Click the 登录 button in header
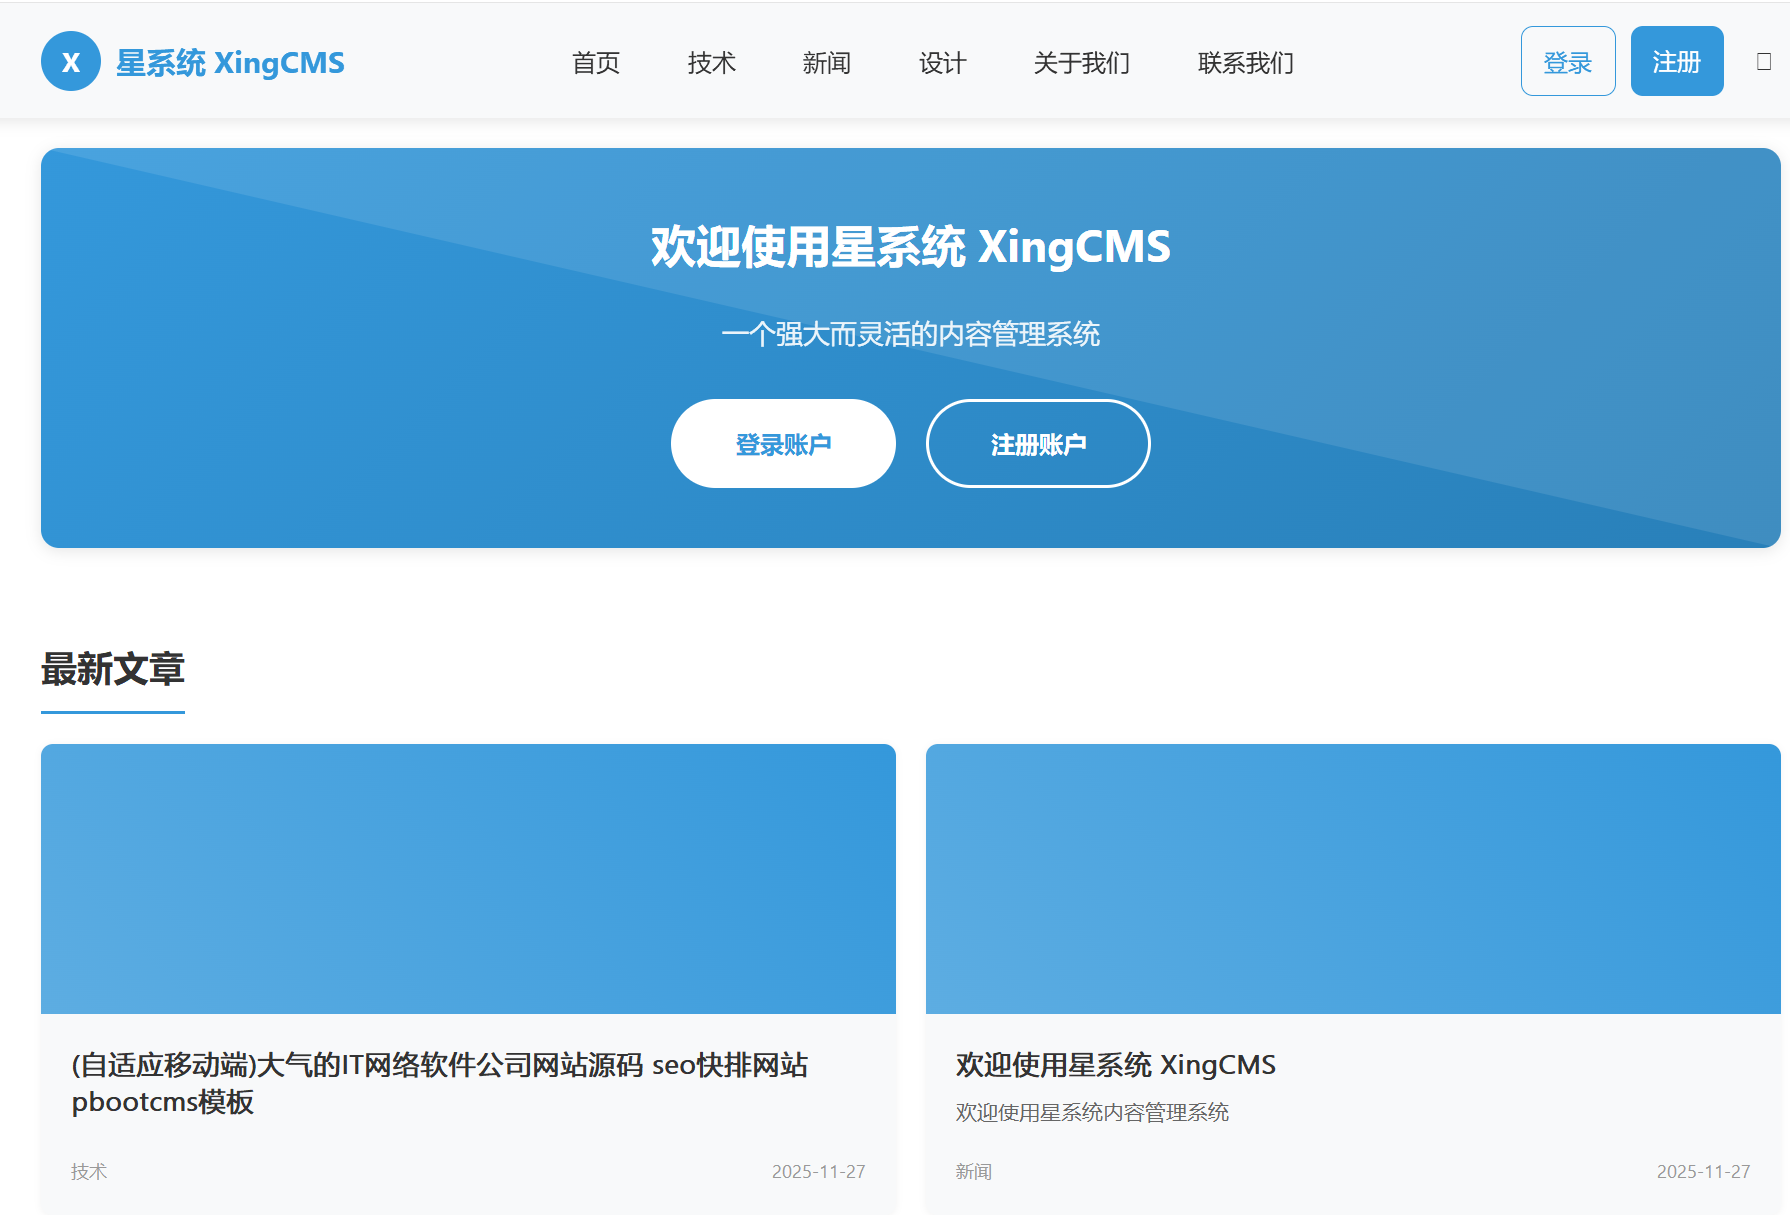 click(1568, 60)
